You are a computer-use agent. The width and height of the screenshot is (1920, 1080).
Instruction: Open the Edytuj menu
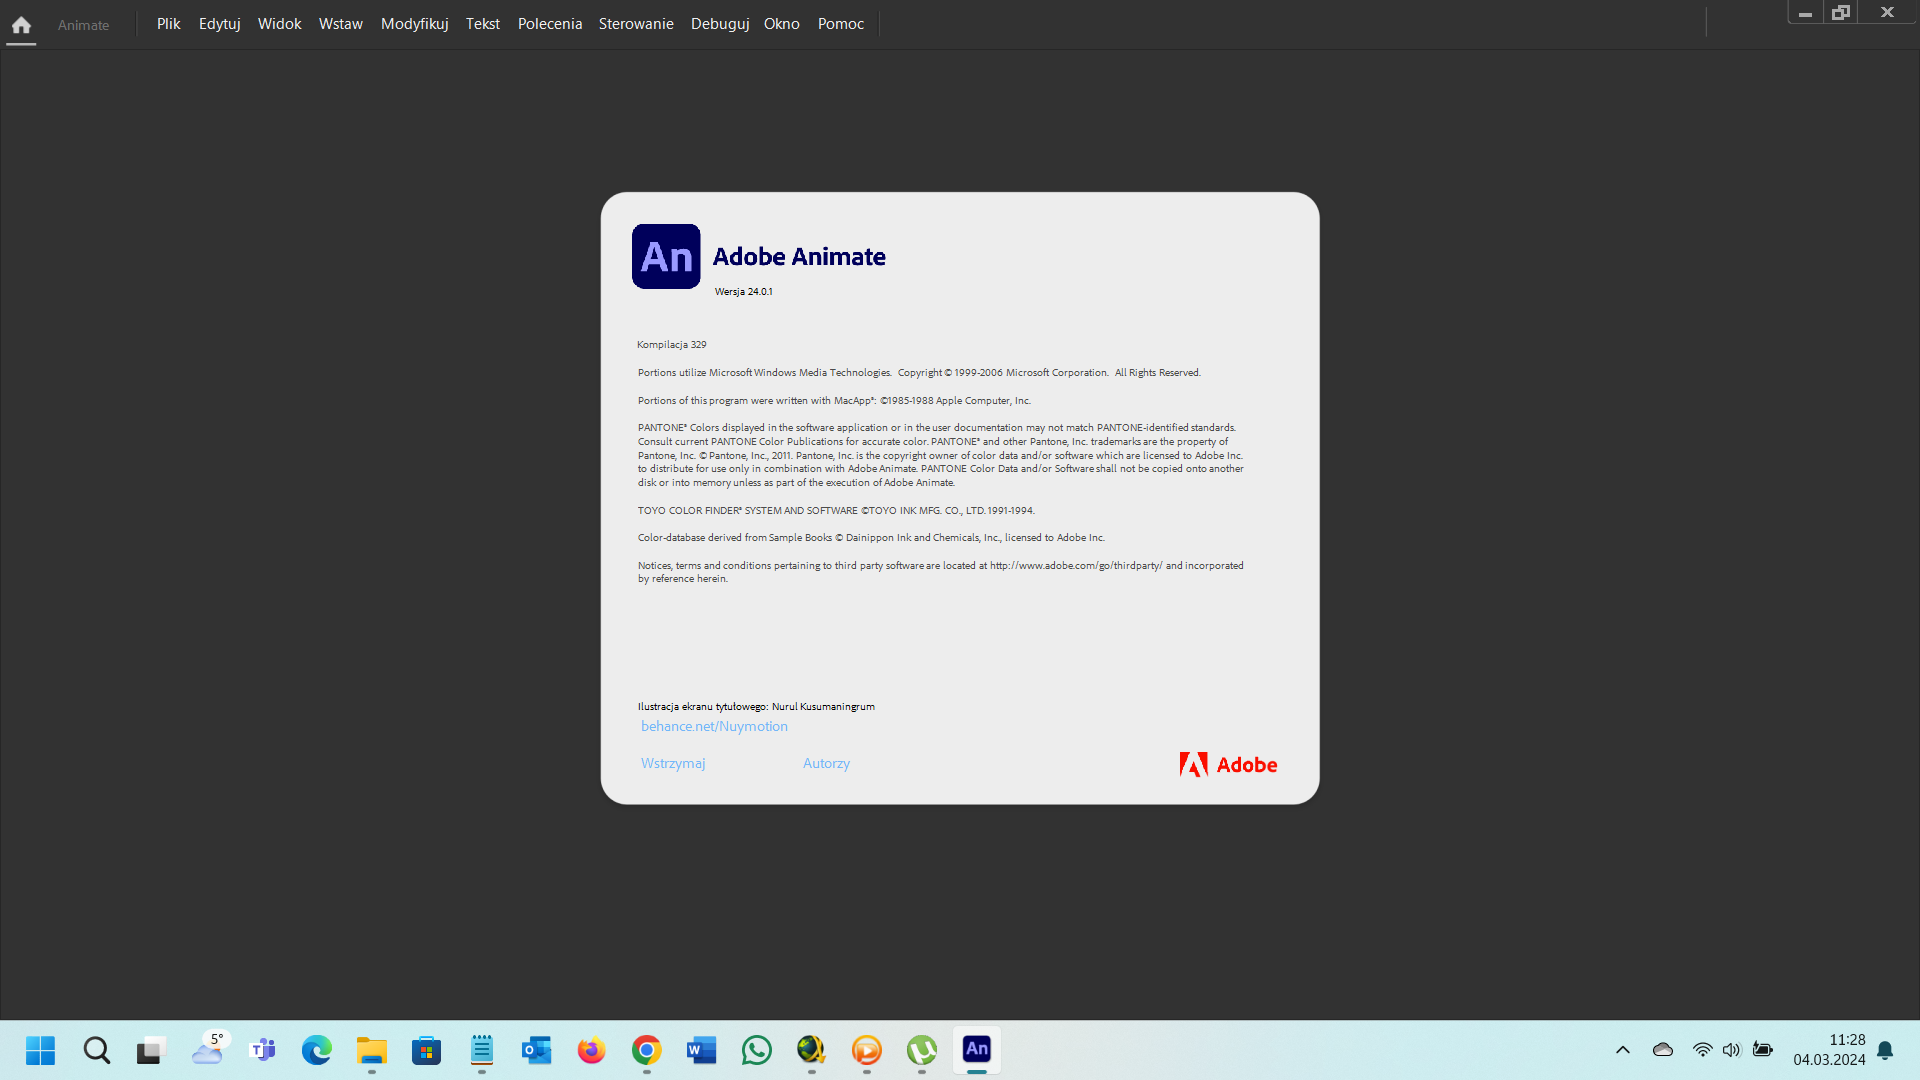[x=220, y=24]
